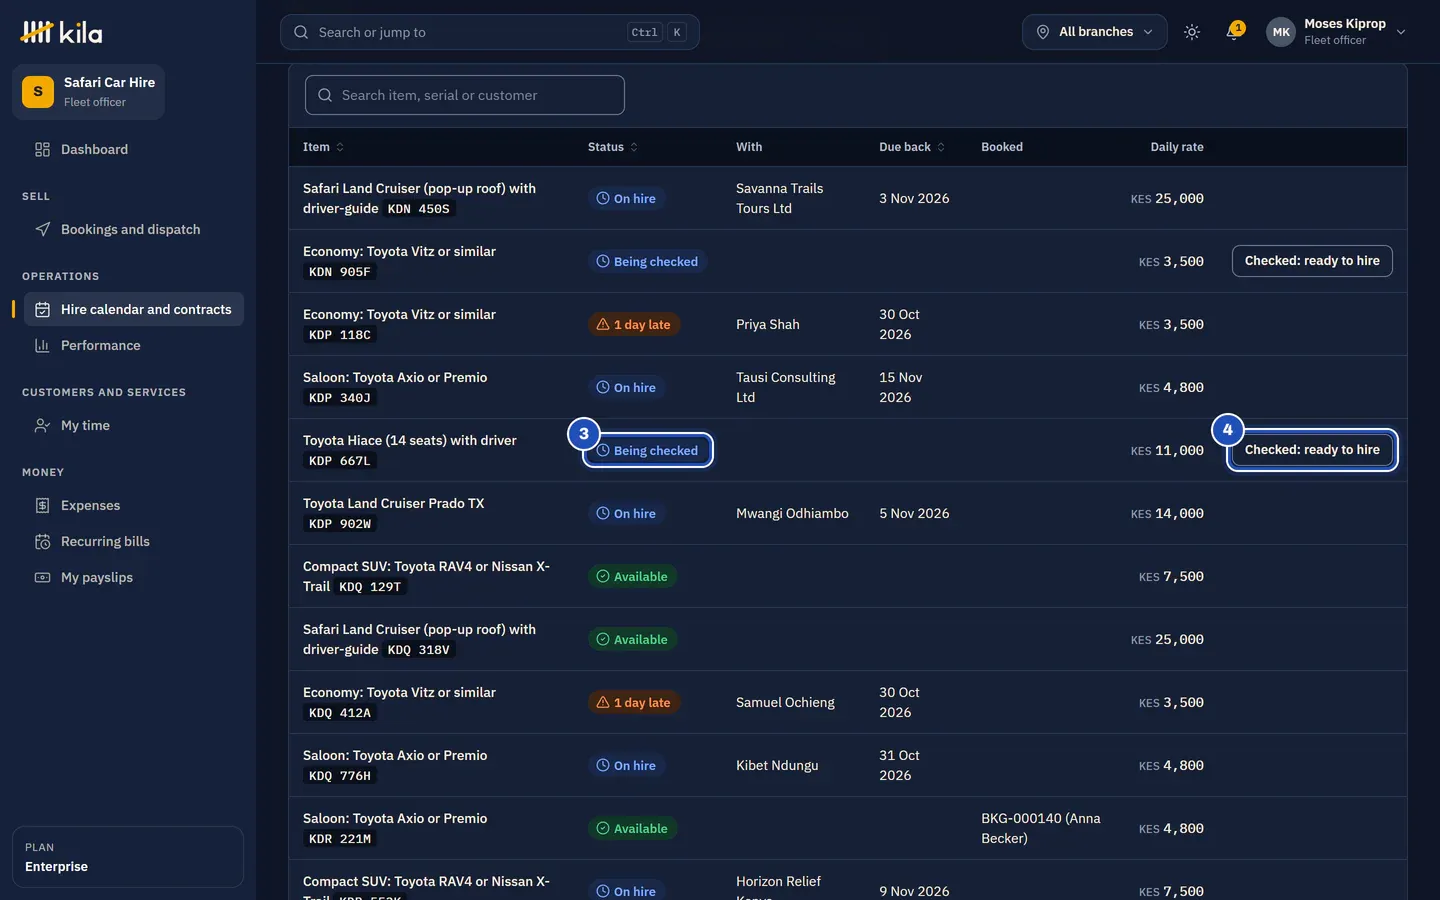Click the Kila logo

click(x=61, y=32)
